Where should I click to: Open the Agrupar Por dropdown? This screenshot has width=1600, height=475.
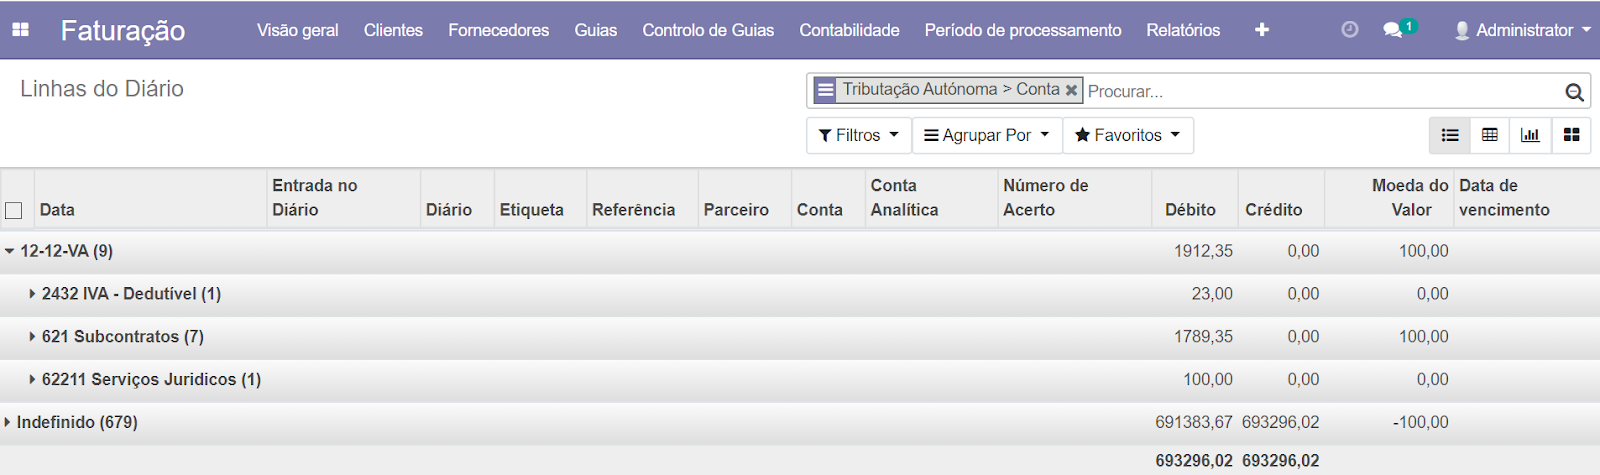click(986, 135)
